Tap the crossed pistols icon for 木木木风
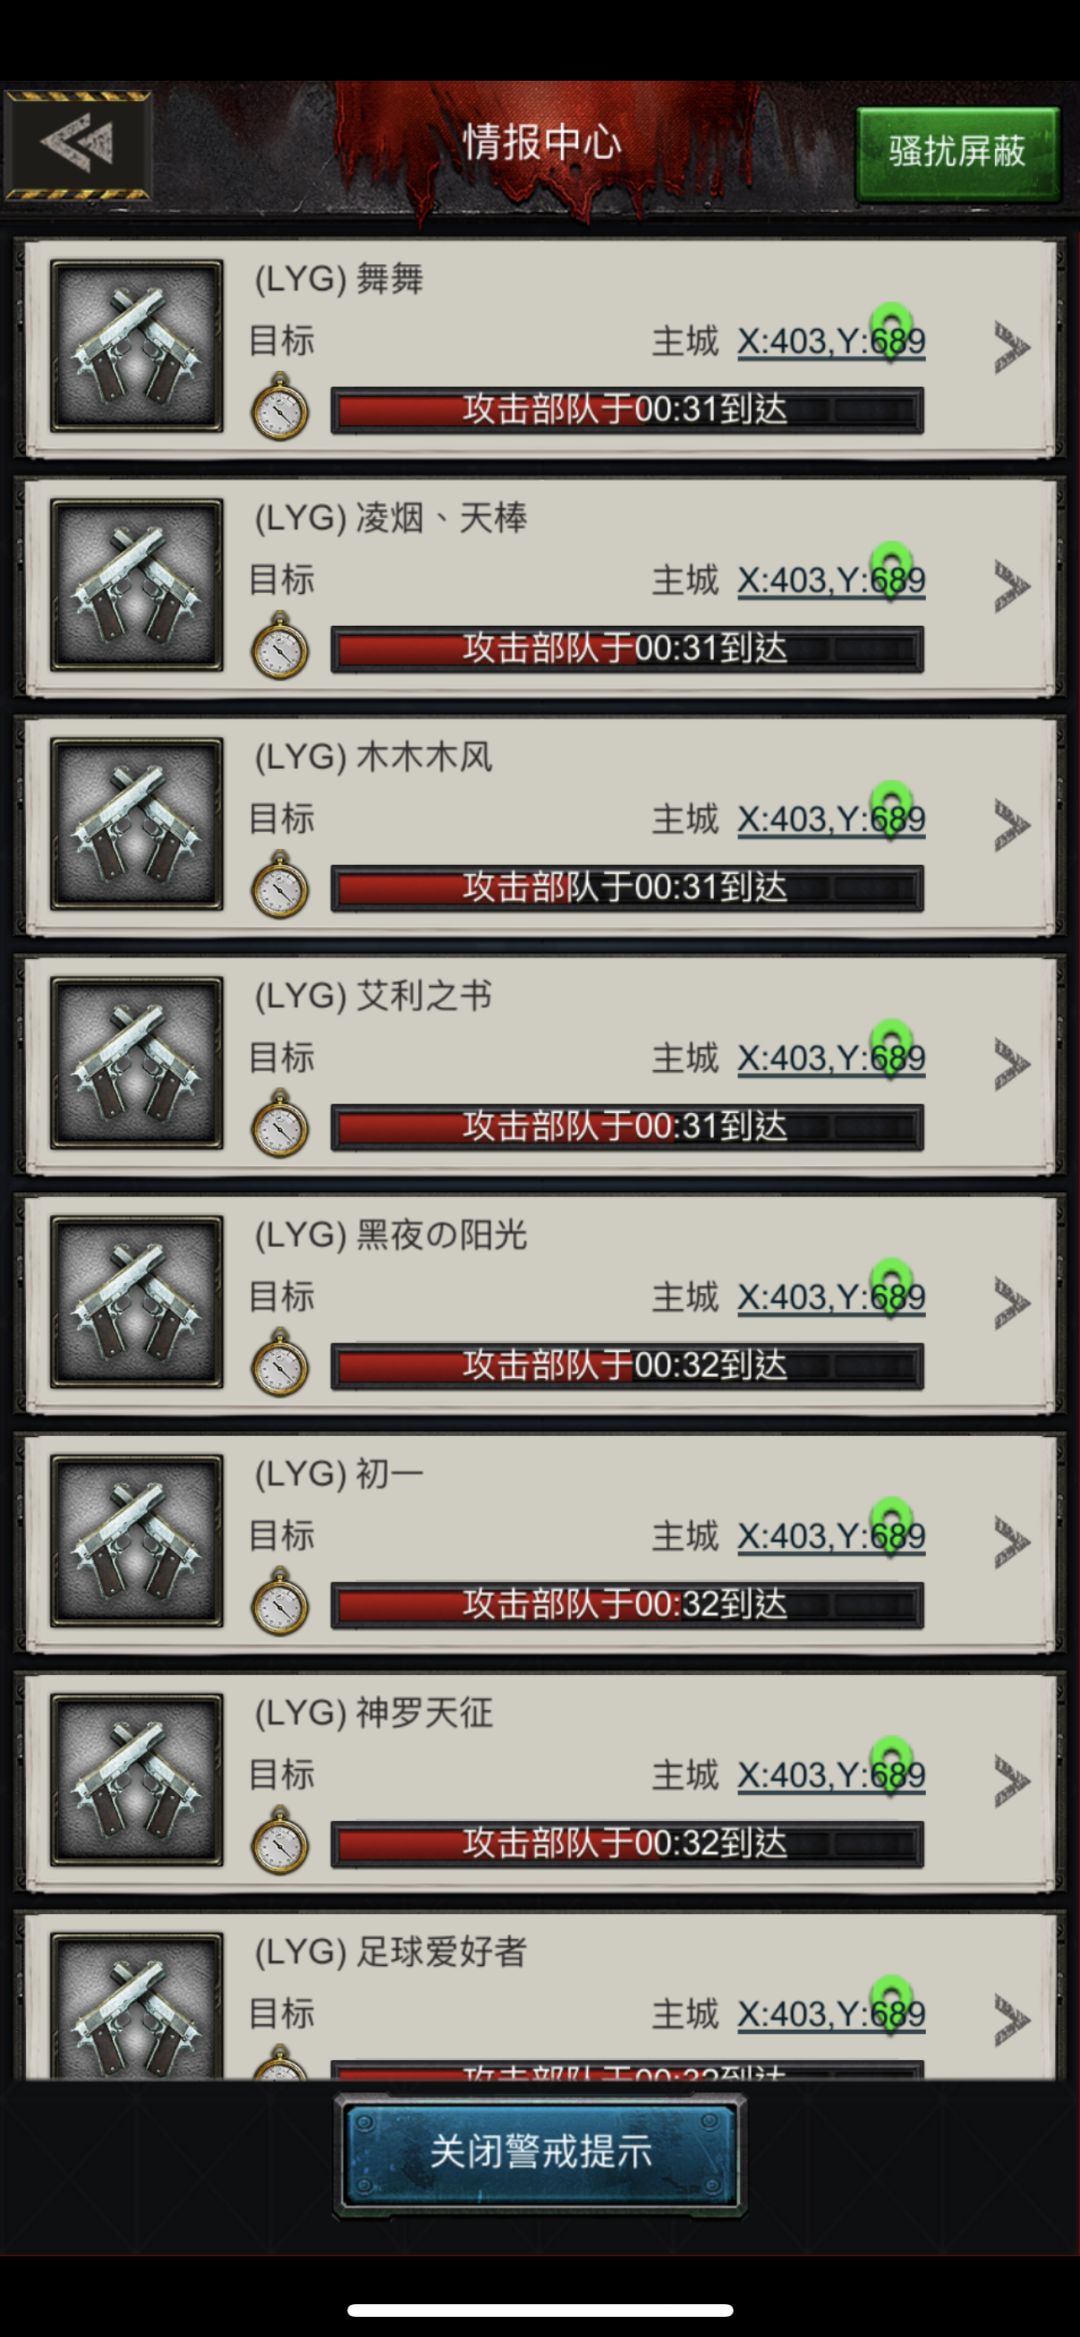1080x2337 pixels. pos(137,824)
